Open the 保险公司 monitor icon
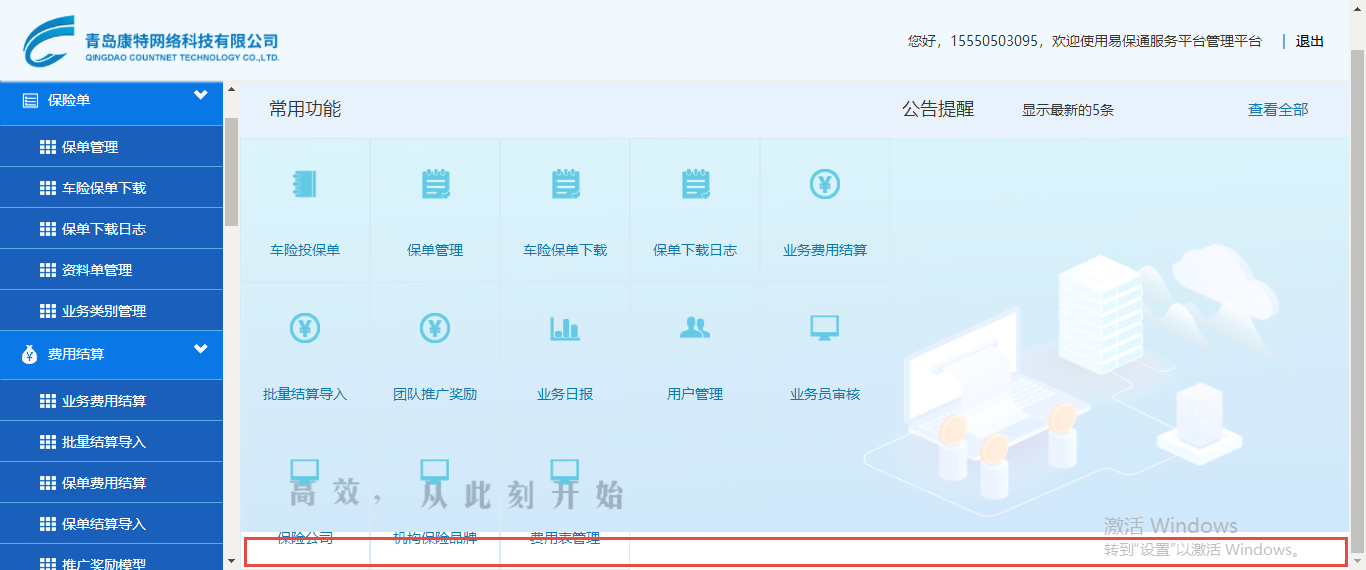This screenshot has width=1366, height=570. click(x=304, y=471)
